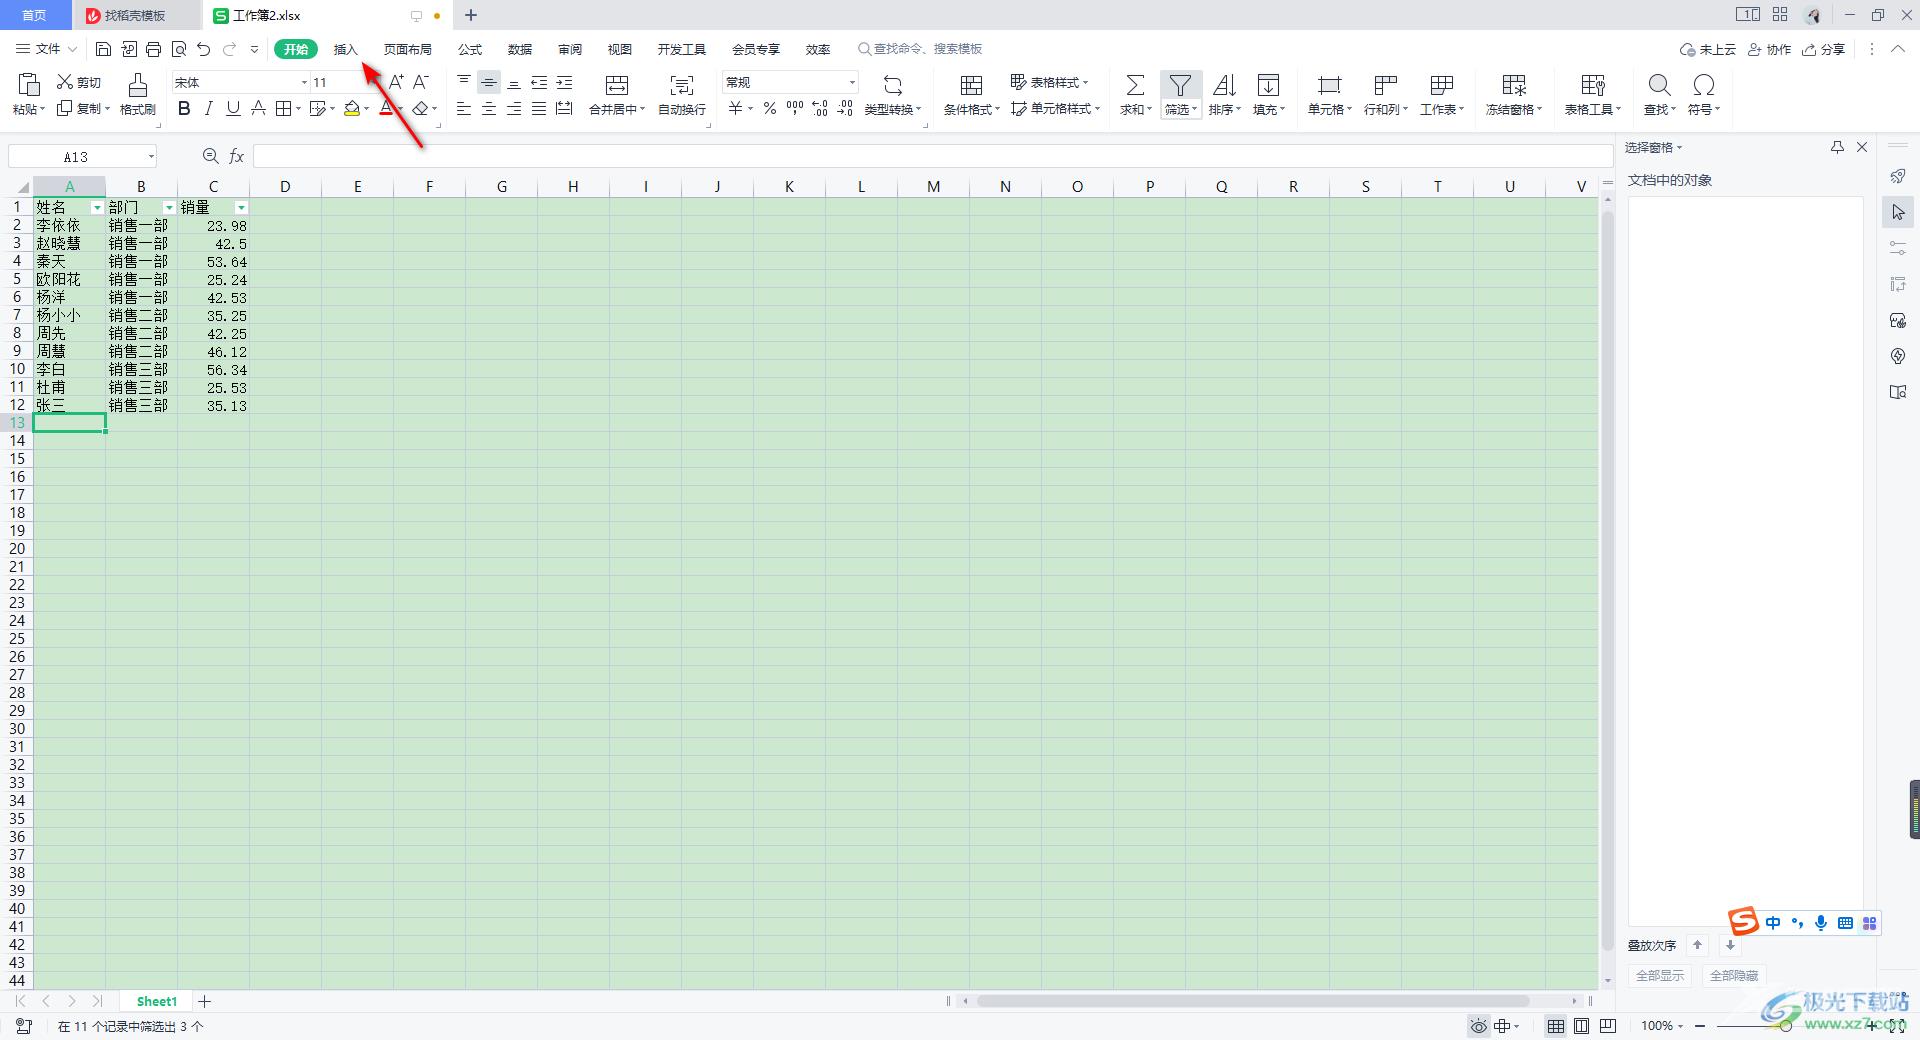Screen dimensions: 1920x1040
Task: Click the horizontal scrollbar at bottom
Action: point(1253,1001)
